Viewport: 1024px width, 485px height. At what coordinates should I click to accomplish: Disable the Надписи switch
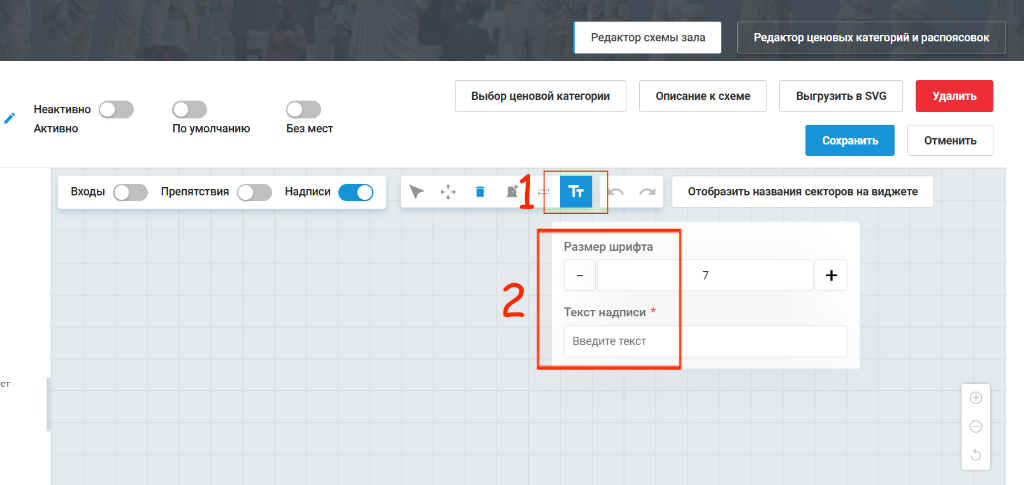(x=356, y=192)
